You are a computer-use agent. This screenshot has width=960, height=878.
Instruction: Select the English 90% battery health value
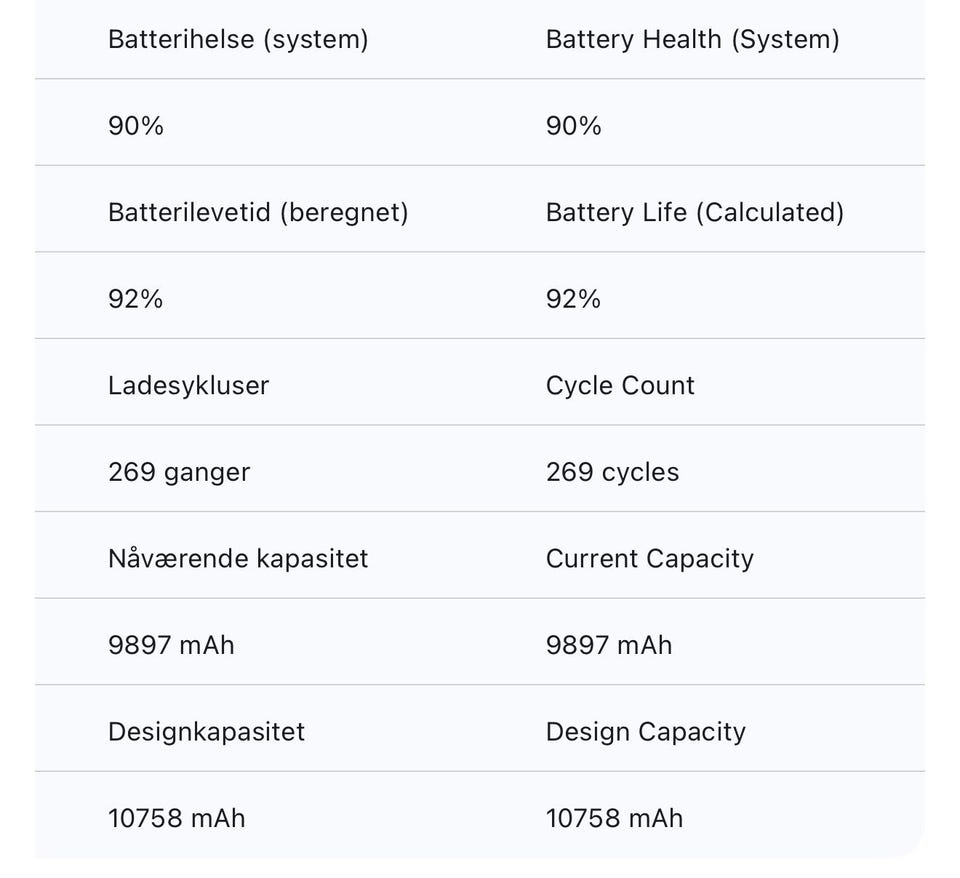coord(574,126)
